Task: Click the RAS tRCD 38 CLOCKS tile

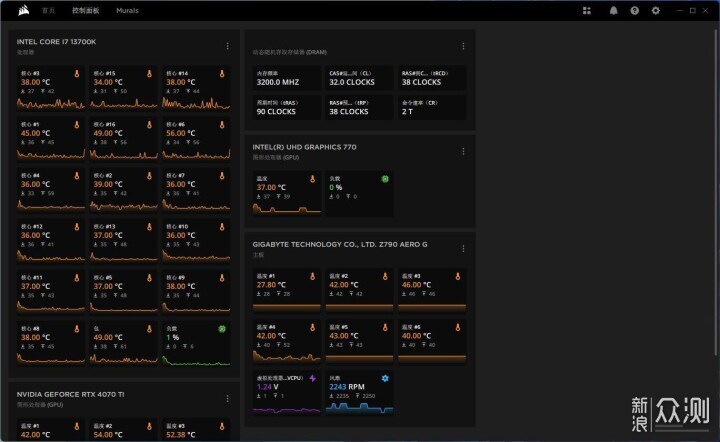Action: pos(432,78)
